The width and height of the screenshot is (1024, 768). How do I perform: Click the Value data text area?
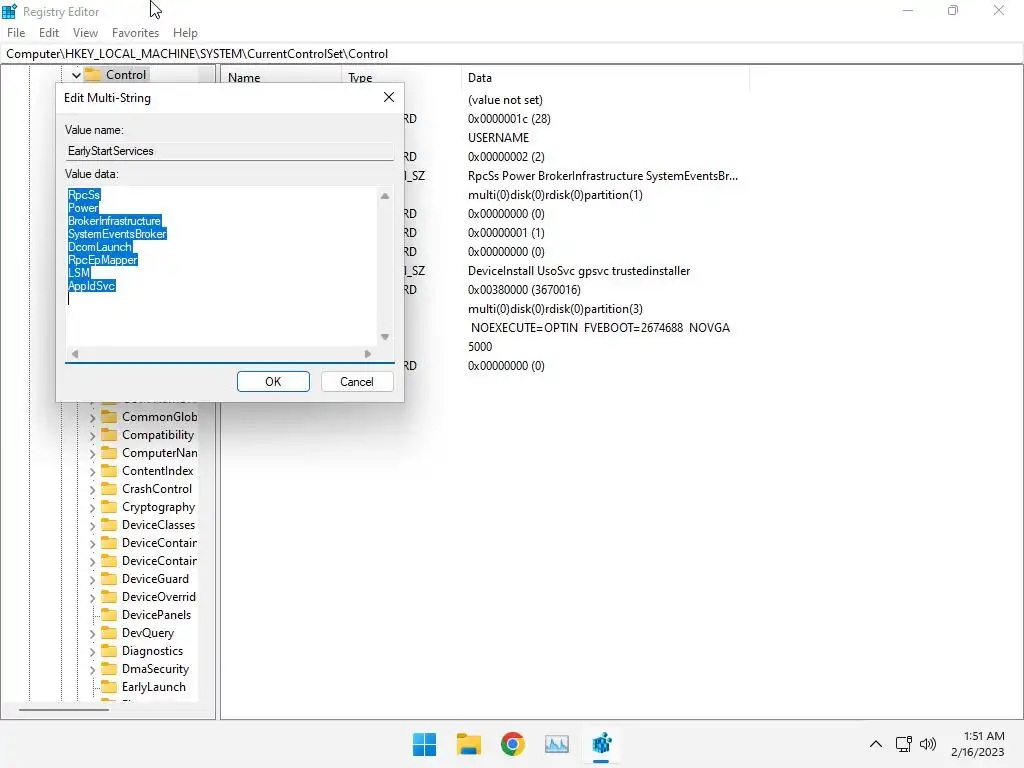pyautogui.click(x=221, y=266)
